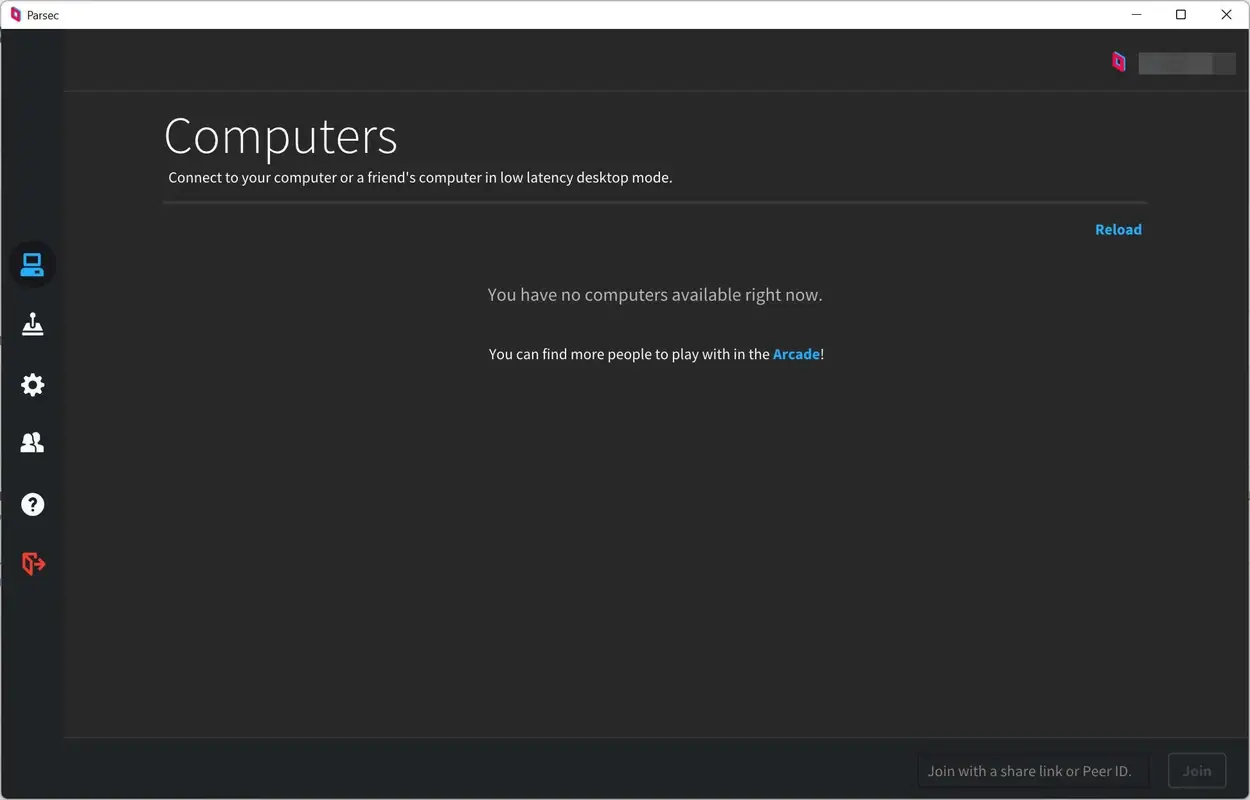Click the username box beside the avatar
Screen dimensions: 1250x800
[x=1187, y=62]
